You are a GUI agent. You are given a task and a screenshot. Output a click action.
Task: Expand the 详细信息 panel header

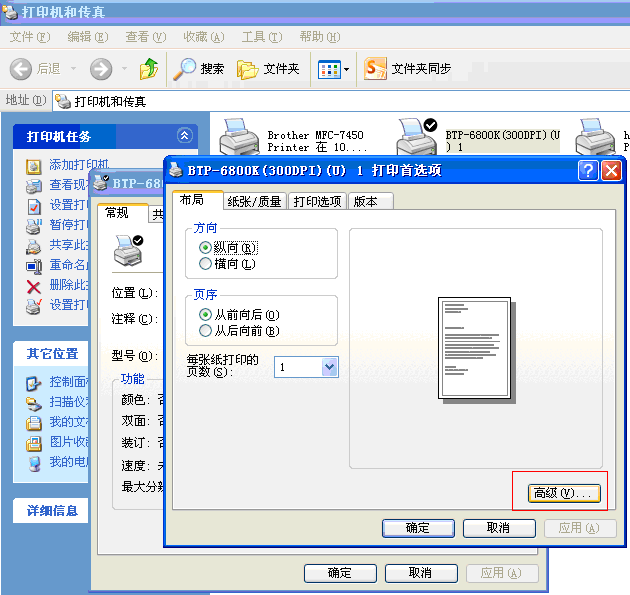(51, 511)
